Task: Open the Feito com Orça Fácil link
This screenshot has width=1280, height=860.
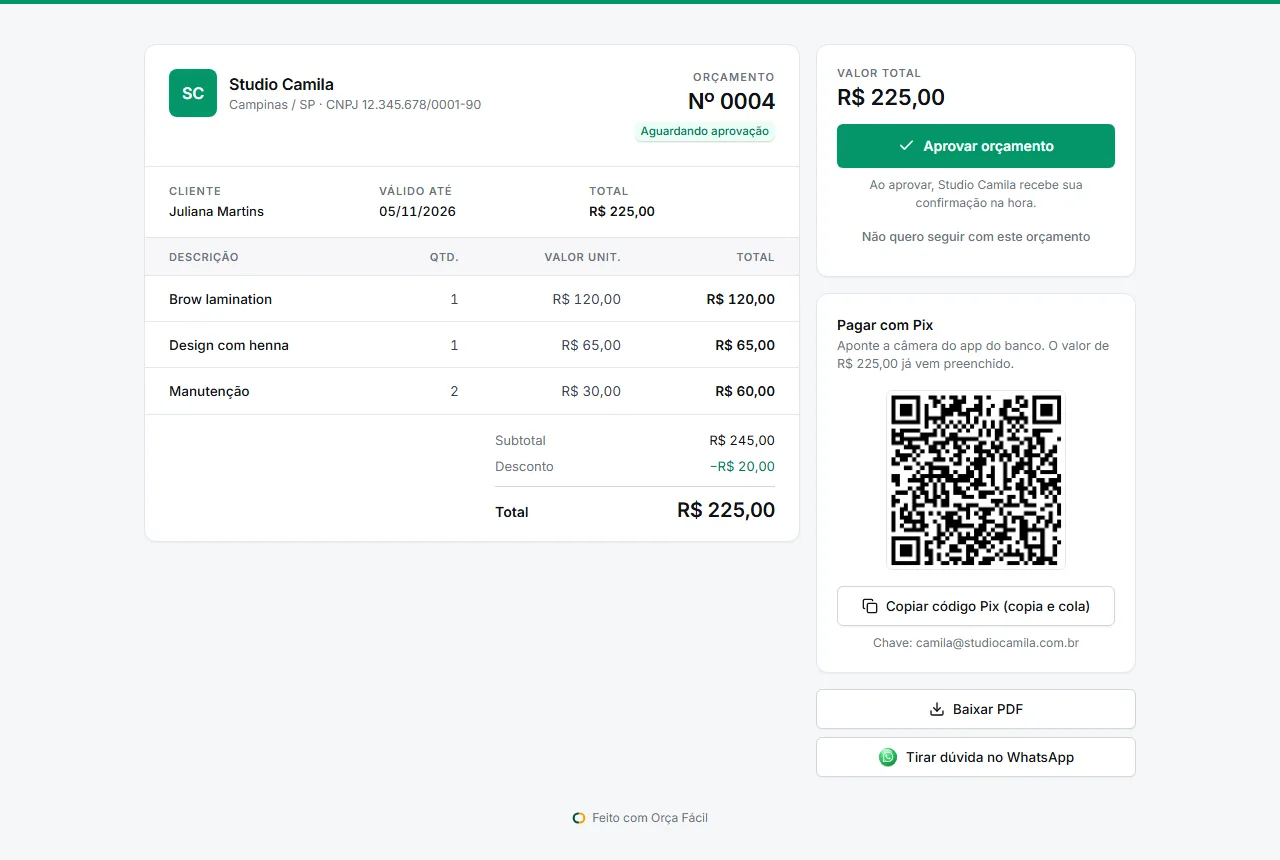Action: (x=640, y=818)
